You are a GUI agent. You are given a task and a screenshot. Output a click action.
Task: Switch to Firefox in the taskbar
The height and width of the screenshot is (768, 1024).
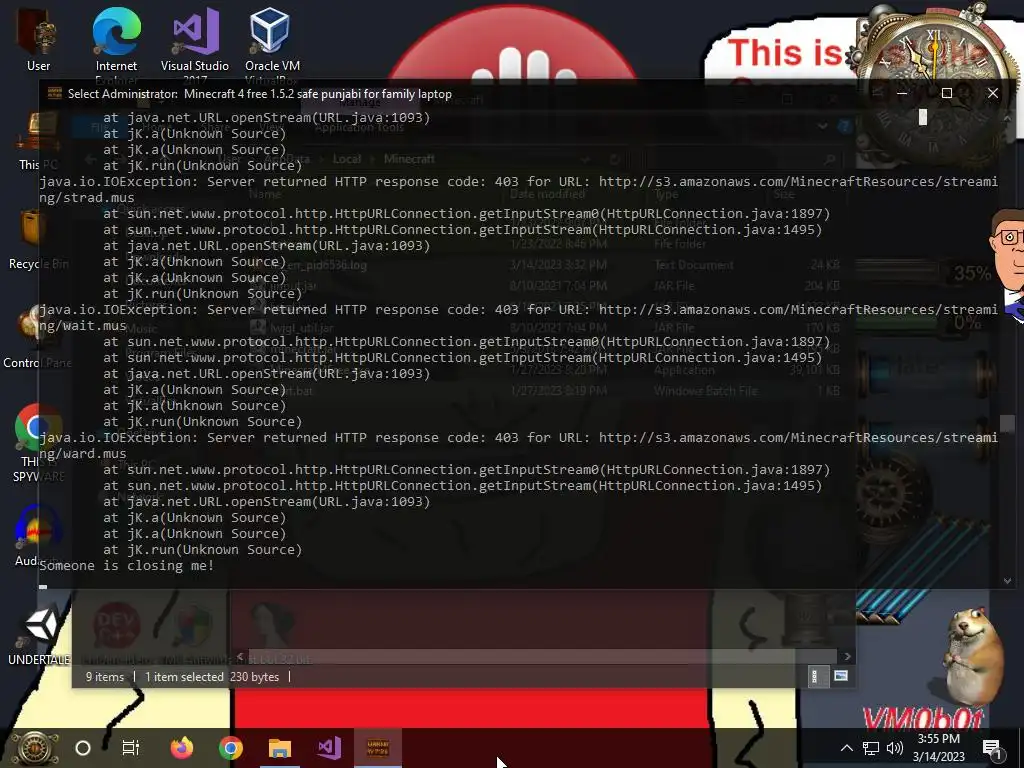coord(182,748)
